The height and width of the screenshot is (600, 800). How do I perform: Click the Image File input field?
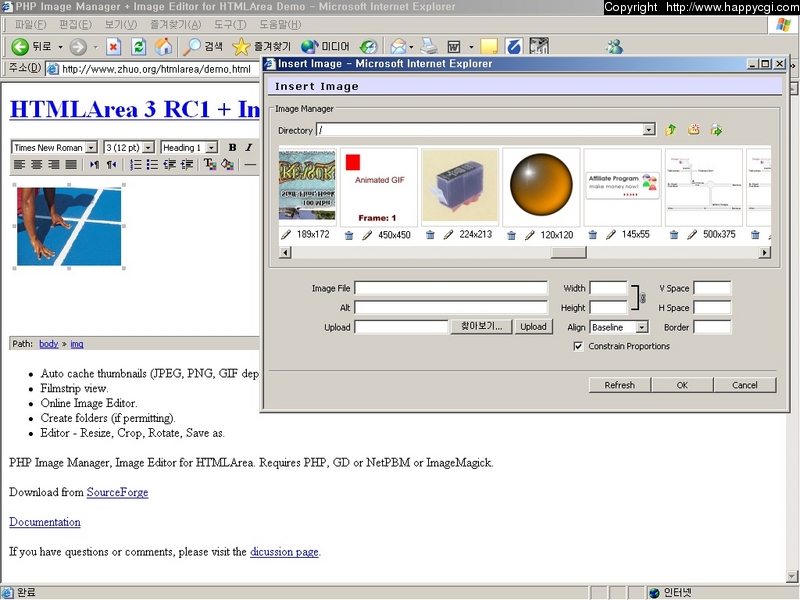451,288
